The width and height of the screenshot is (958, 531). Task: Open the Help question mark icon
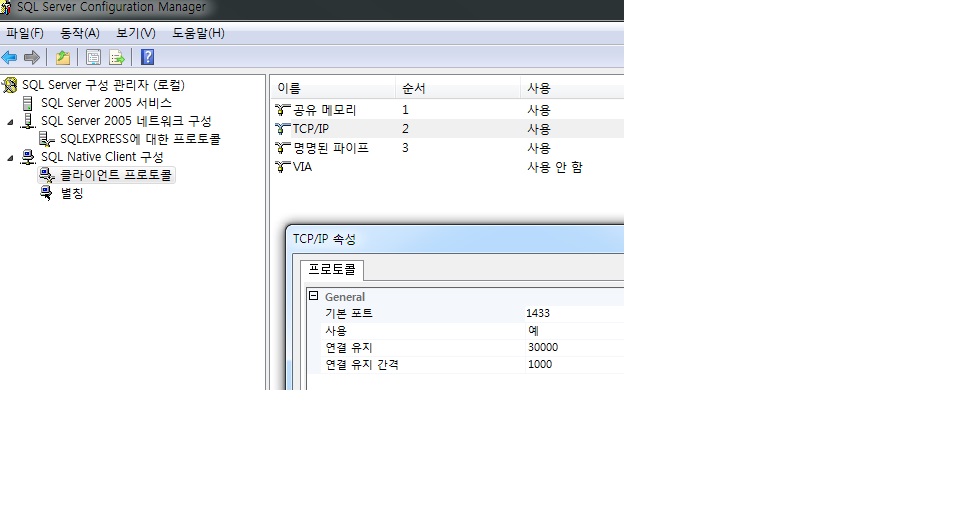147,57
